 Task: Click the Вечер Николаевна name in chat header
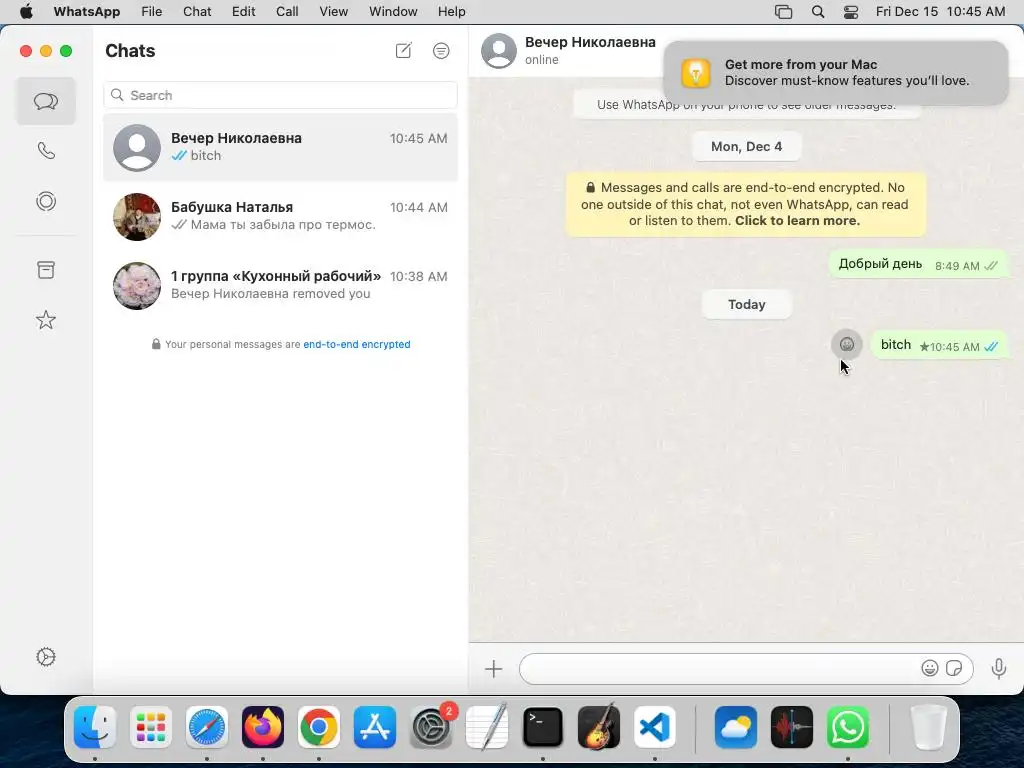coord(590,42)
